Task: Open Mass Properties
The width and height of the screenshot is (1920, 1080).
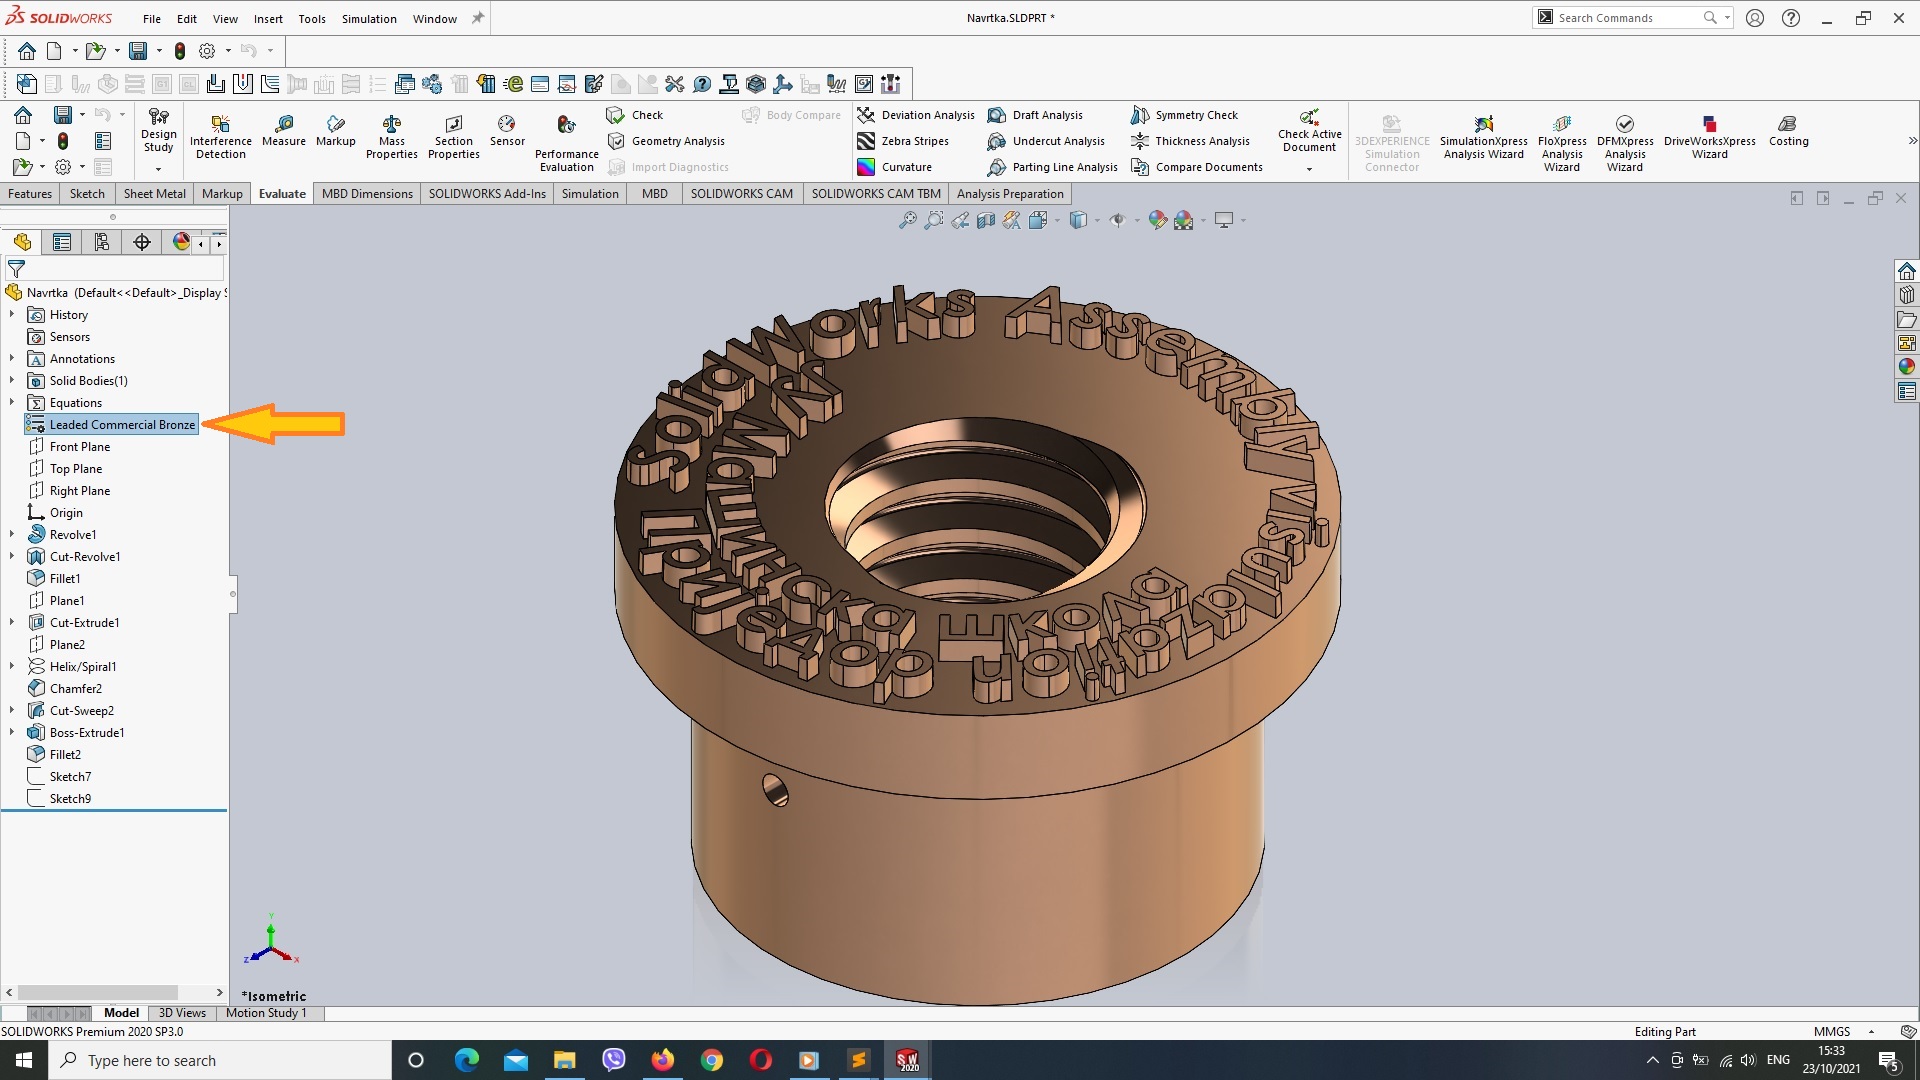Action: (392, 137)
